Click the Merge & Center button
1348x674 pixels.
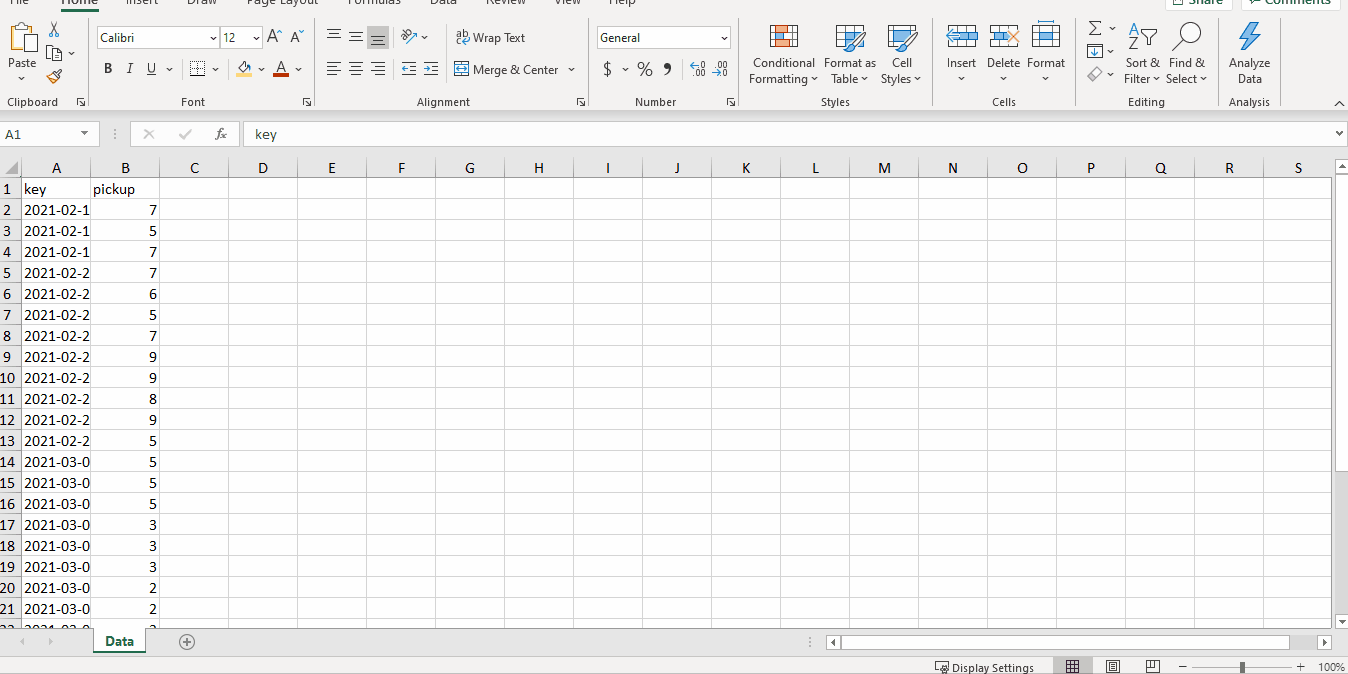click(x=507, y=69)
